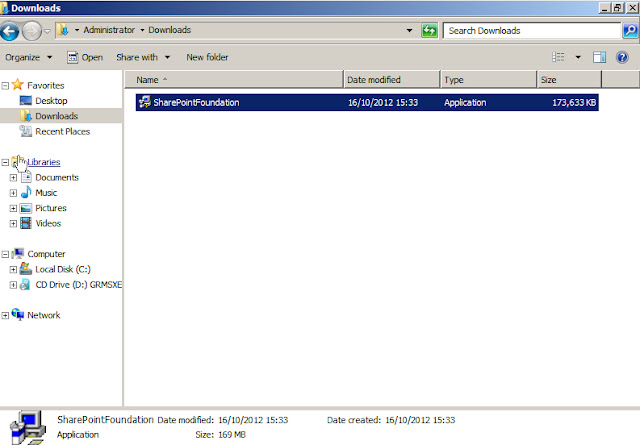640x445 pixels.
Task: Open the address bar history dropdown
Action: click(x=409, y=30)
